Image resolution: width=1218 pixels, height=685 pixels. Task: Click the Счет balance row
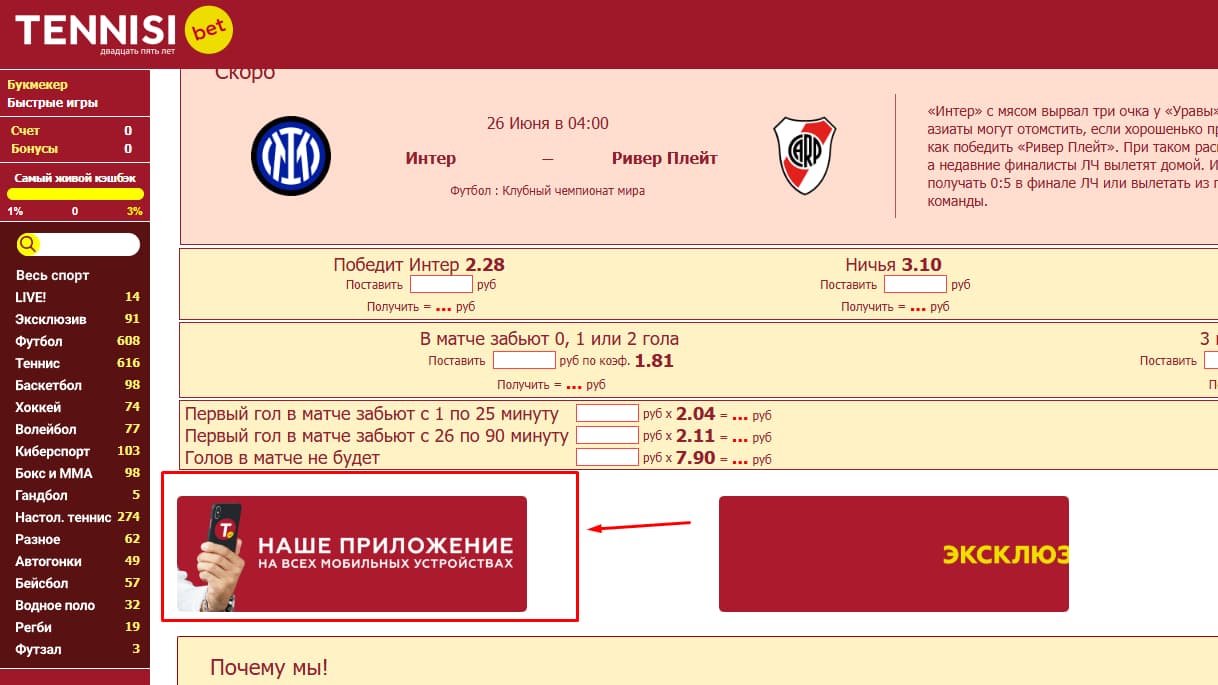click(x=72, y=131)
